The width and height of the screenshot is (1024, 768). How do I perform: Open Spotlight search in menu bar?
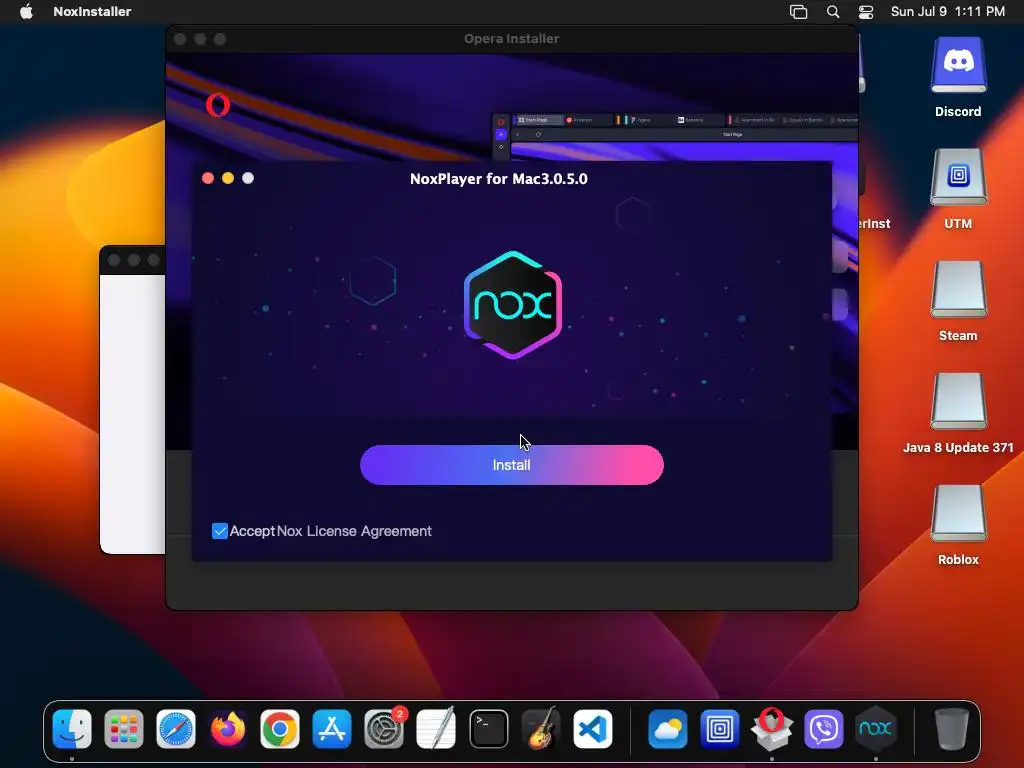[x=833, y=12]
